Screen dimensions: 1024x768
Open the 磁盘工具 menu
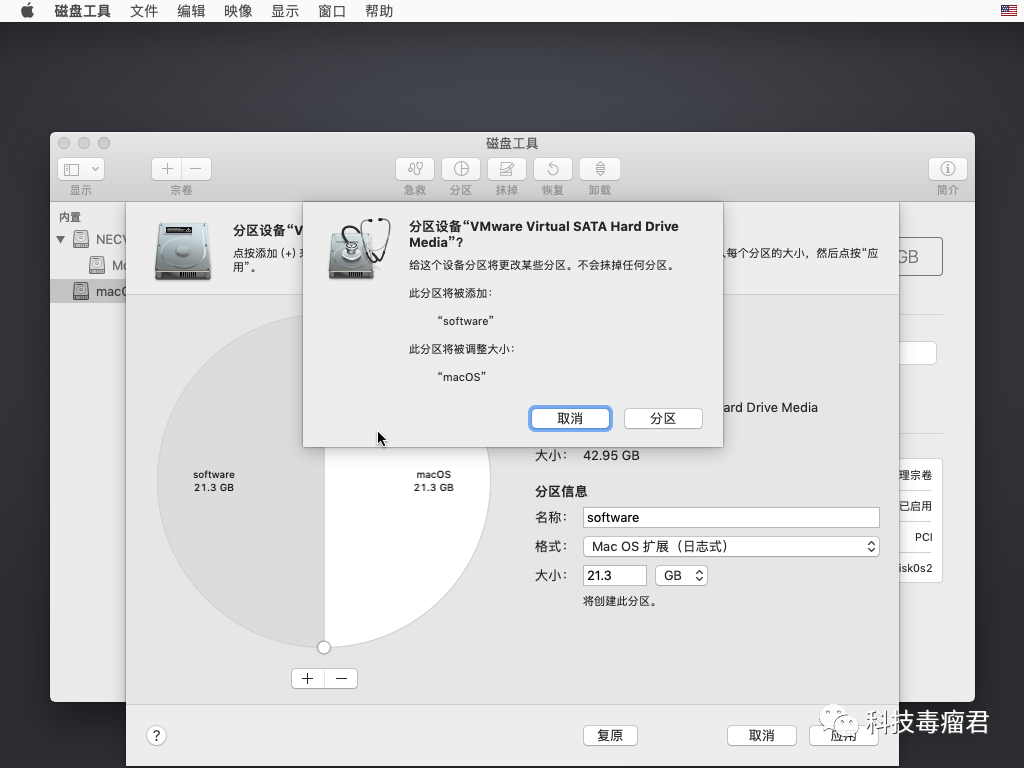82,11
